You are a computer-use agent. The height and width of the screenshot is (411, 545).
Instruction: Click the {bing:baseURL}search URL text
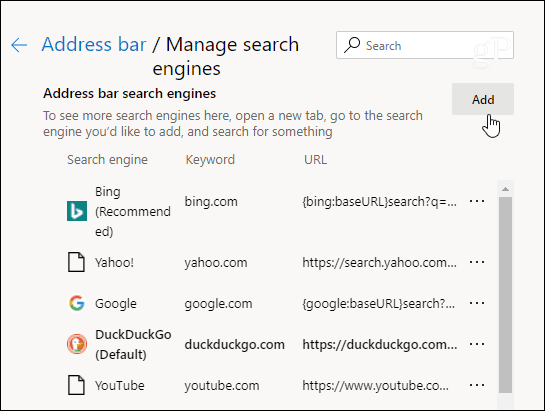coord(380,202)
